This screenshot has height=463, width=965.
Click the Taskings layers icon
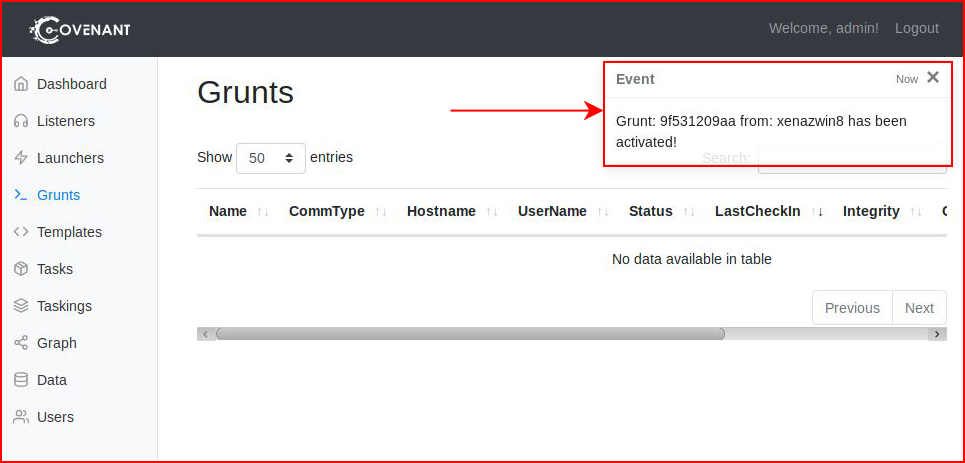pyautogui.click(x=21, y=306)
